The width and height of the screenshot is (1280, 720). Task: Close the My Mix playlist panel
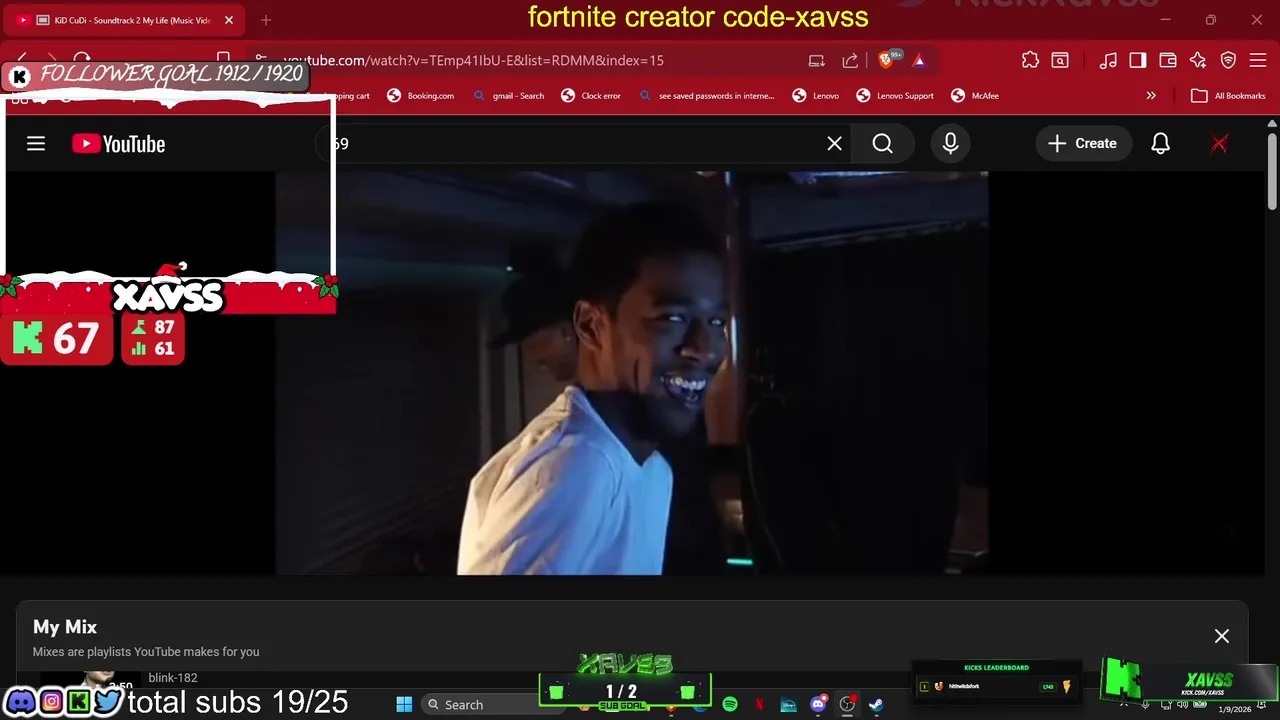pyautogui.click(x=1222, y=636)
